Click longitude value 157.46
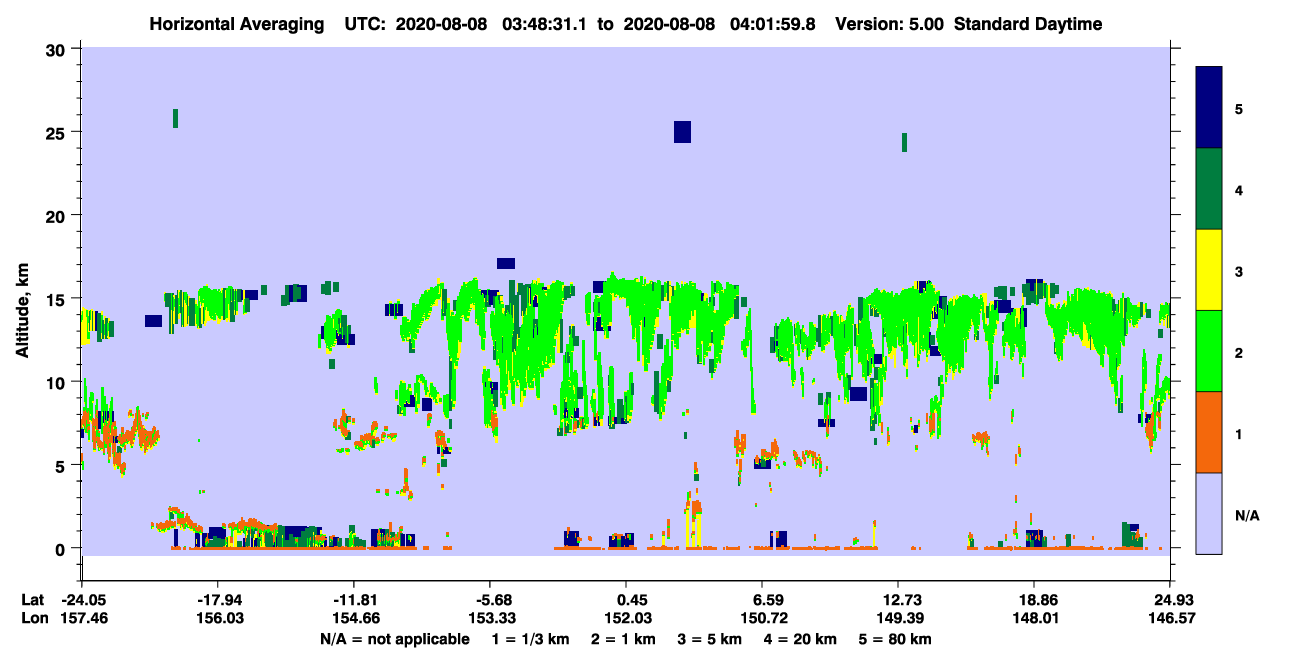This screenshot has height=667, width=1300. click(x=84, y=619)
